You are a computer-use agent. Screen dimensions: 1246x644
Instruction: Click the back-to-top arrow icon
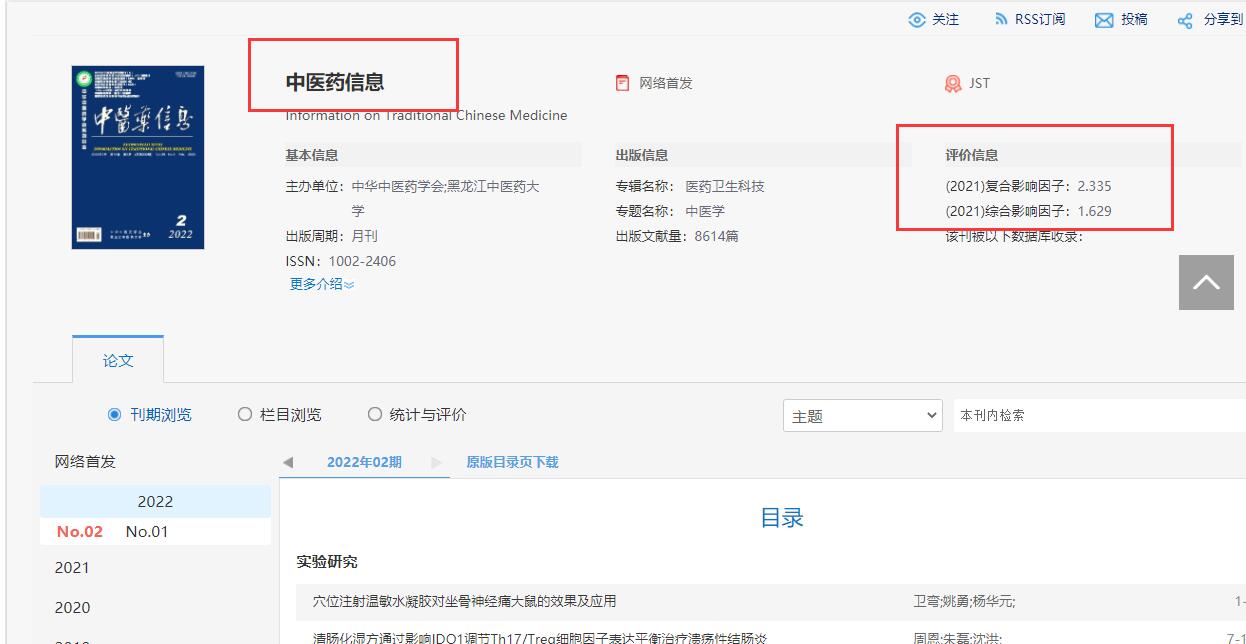(1206, 283)
